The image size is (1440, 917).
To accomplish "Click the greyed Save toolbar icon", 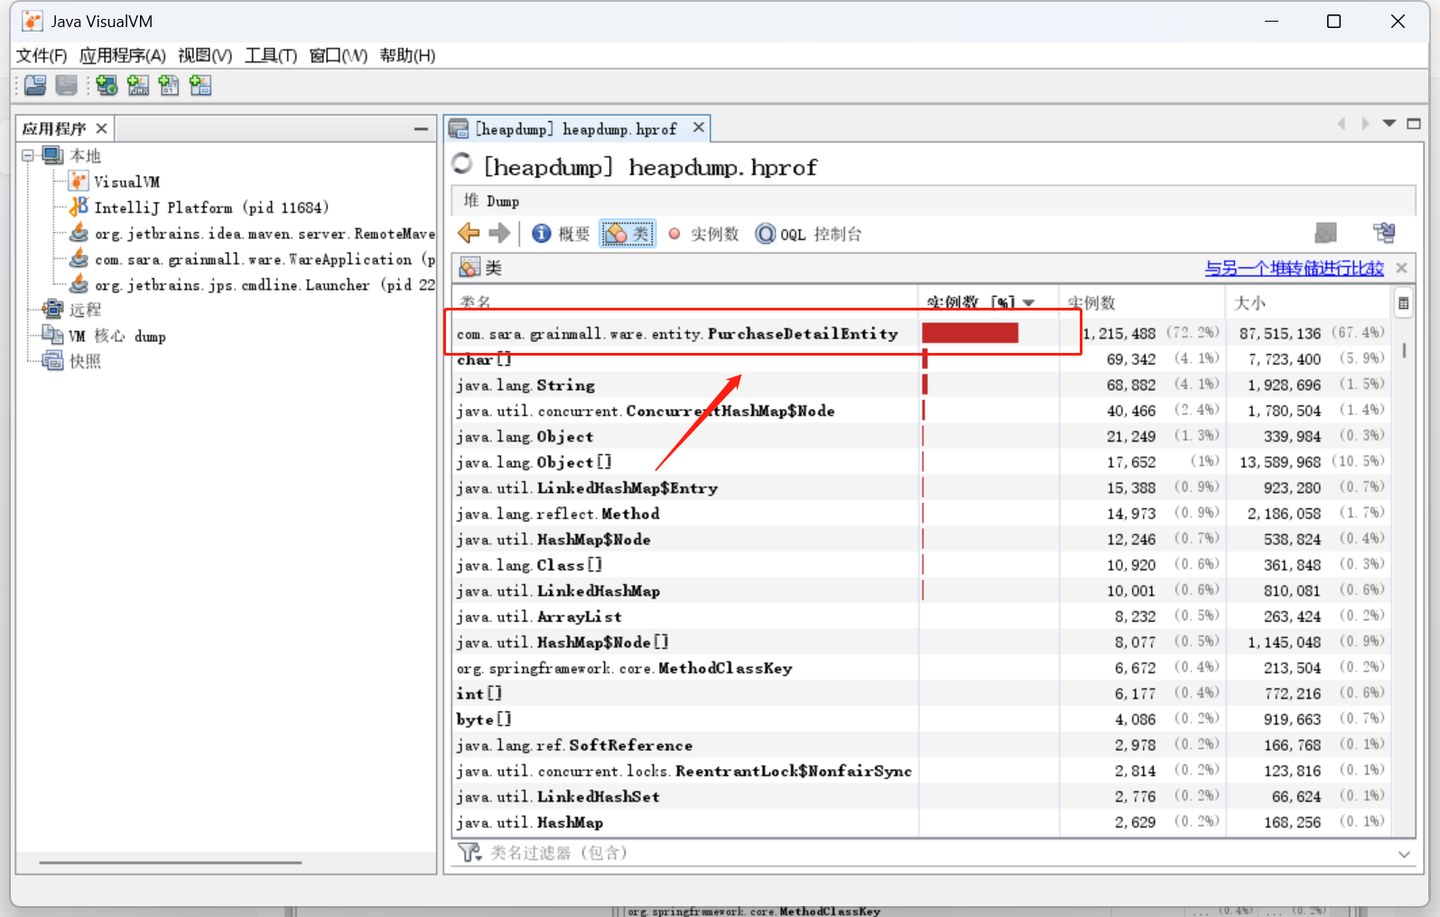I will click(67, 86).
